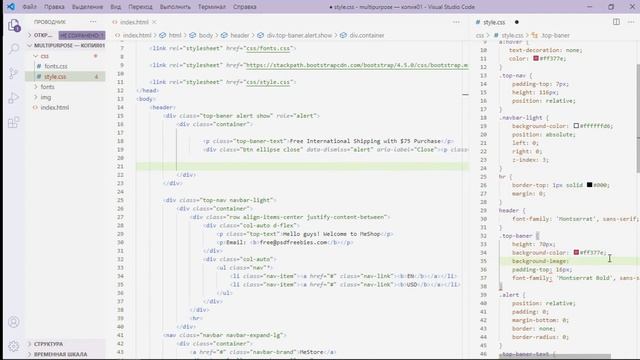Image resolution: width=640 pixels, height=360 pixels.
Task: Split the style.css editor to the right
Action: (x=616, y=22)
